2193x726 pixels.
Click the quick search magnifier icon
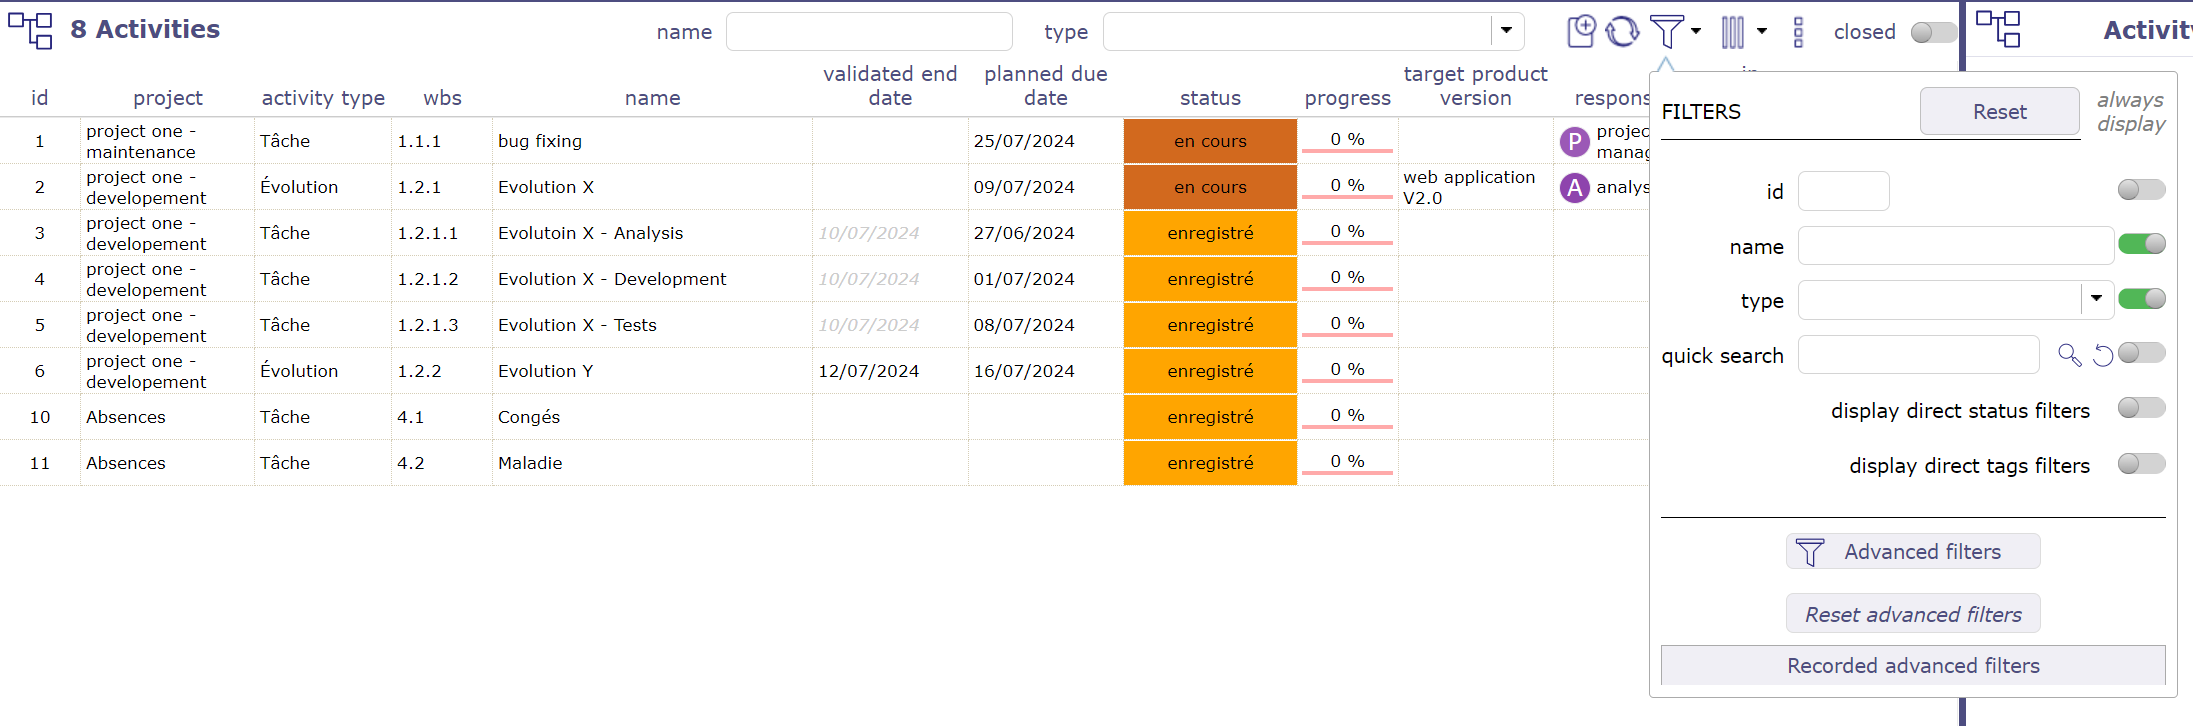point(2069,354)
